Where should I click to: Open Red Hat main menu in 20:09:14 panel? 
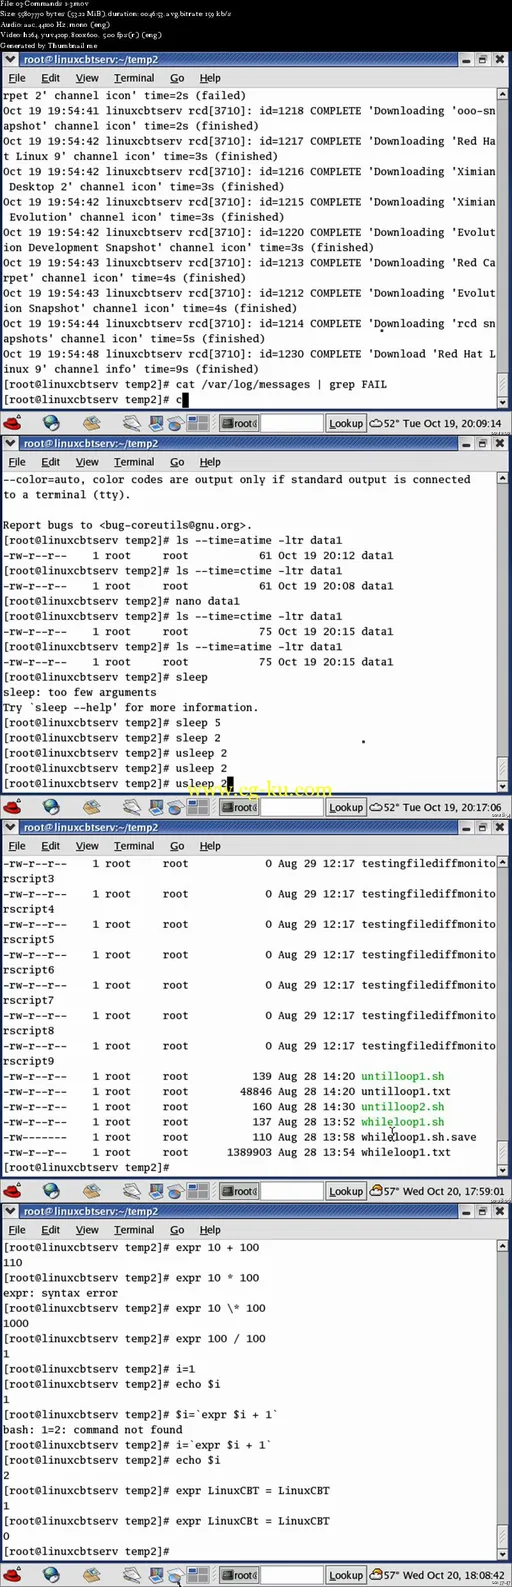pyautogui.click(x=12, y=423)
